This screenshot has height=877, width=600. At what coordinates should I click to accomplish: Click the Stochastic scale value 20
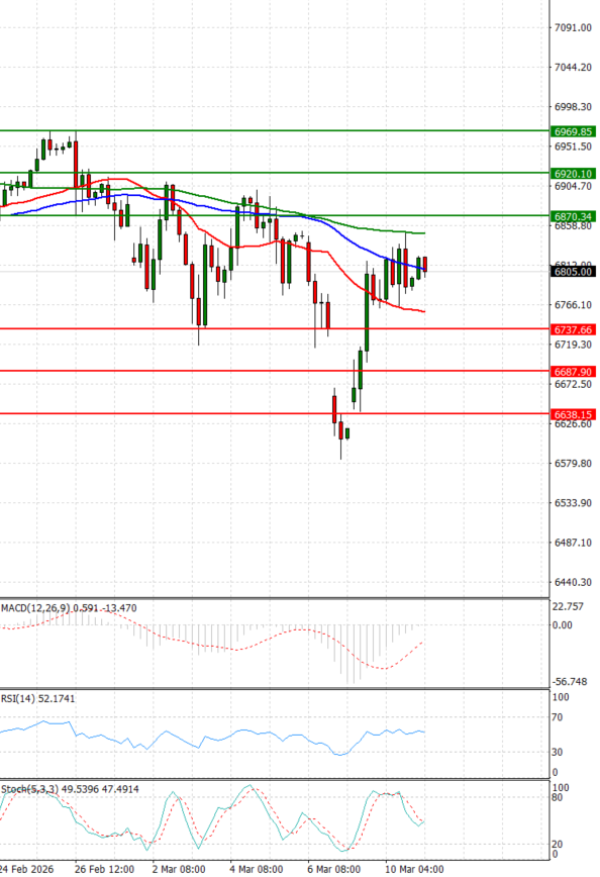[558, 845]
